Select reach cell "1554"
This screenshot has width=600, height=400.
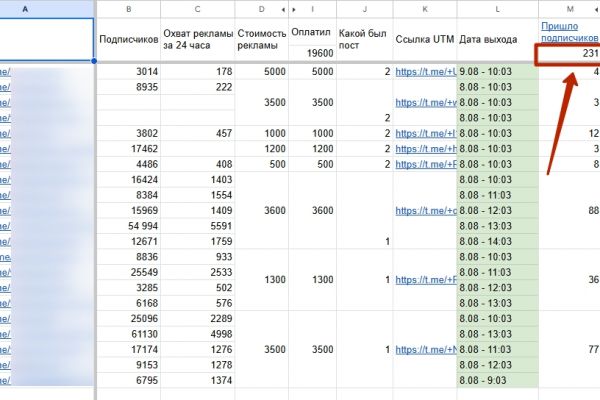197,195
